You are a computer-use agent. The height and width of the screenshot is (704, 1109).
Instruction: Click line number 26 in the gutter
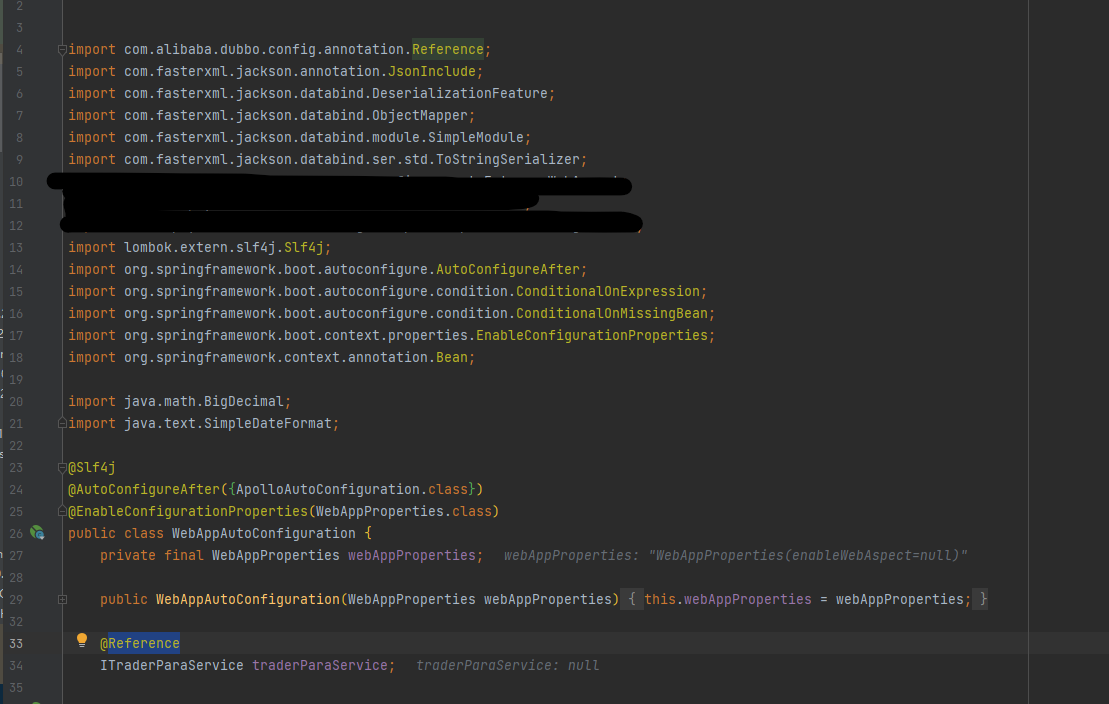tap(16, 533)
